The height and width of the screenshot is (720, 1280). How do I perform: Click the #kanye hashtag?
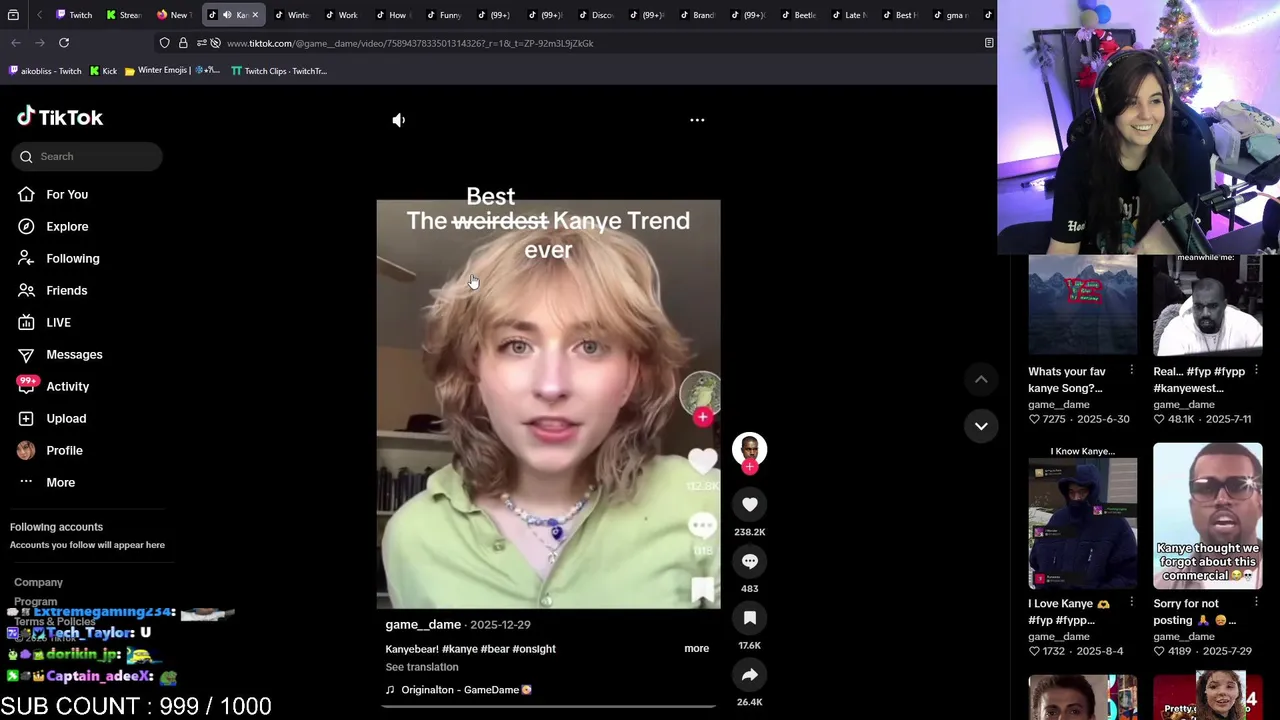point(459,649)
